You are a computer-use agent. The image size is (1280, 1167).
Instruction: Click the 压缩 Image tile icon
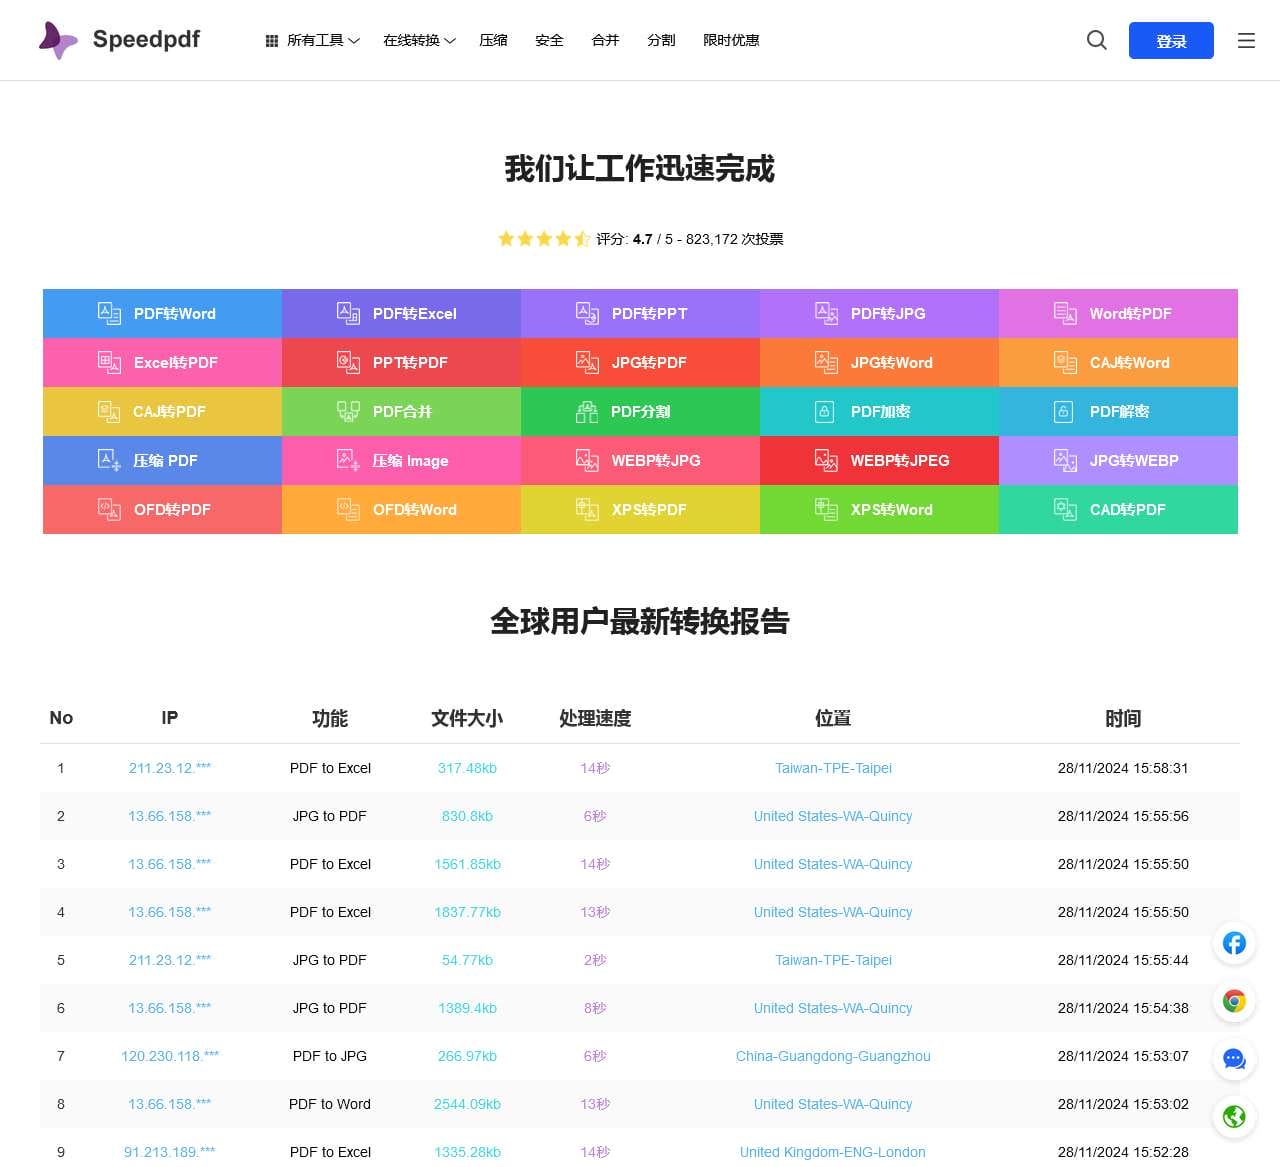pyautogui.click(x=348, y=460)
